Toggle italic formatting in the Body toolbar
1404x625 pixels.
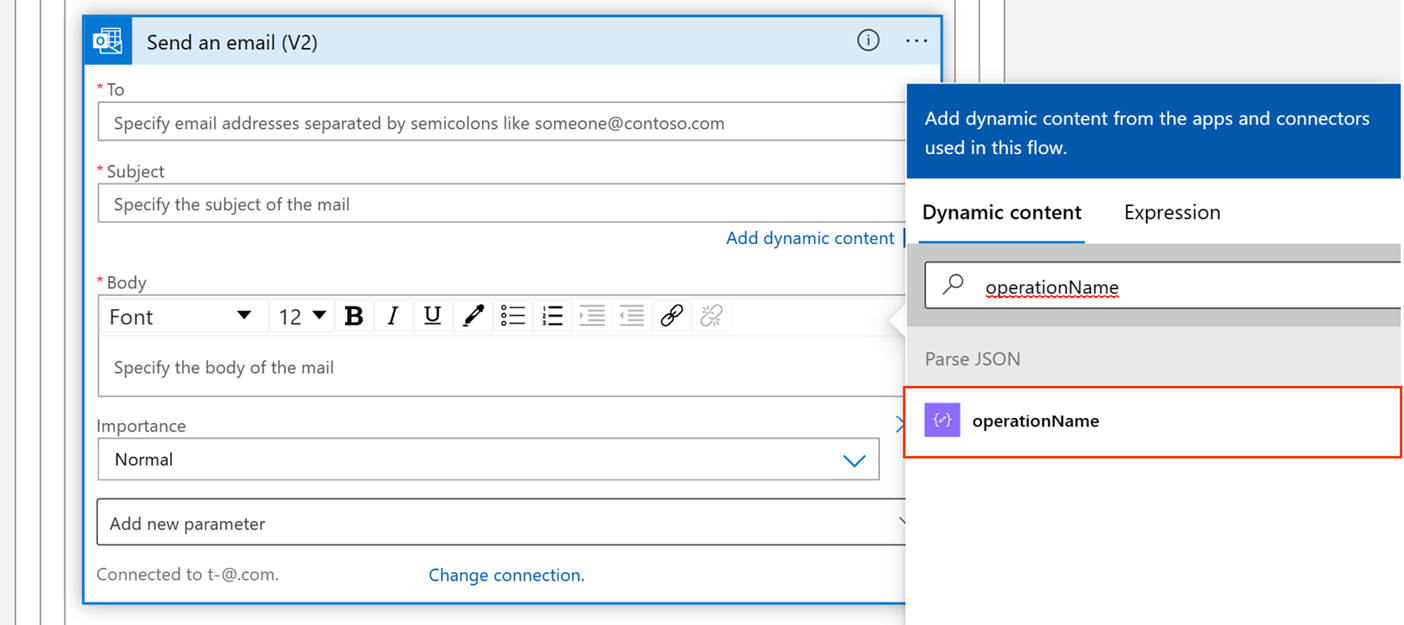click(393, 316)
